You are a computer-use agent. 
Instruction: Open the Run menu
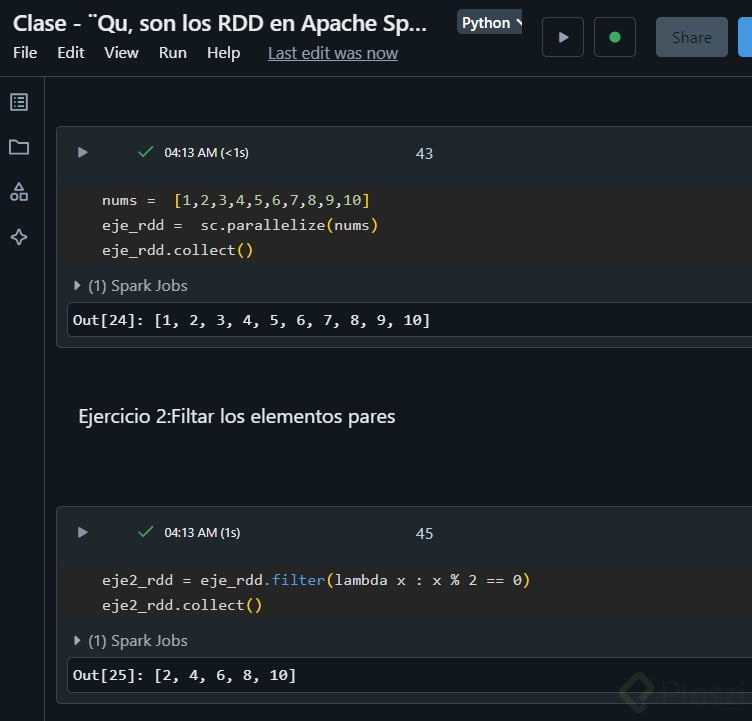coord(173,53)
